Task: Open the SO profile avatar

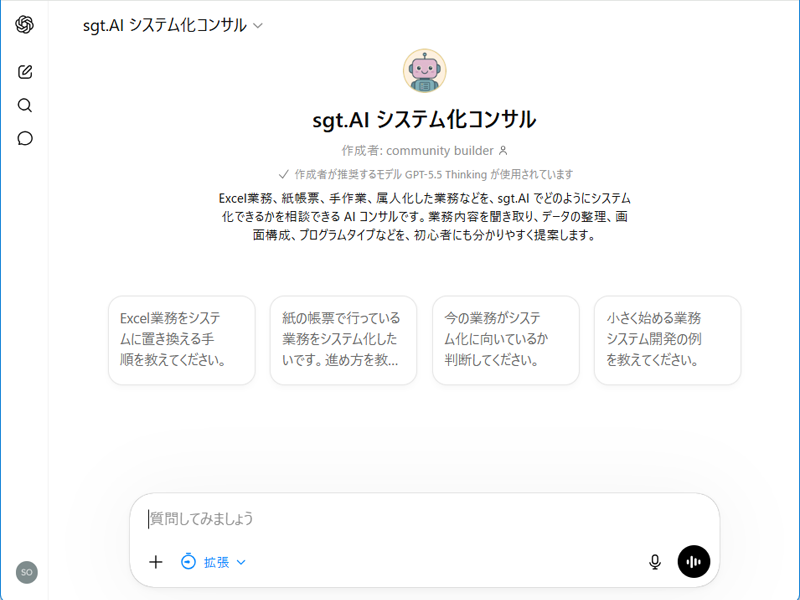Action: click(27, 572)
